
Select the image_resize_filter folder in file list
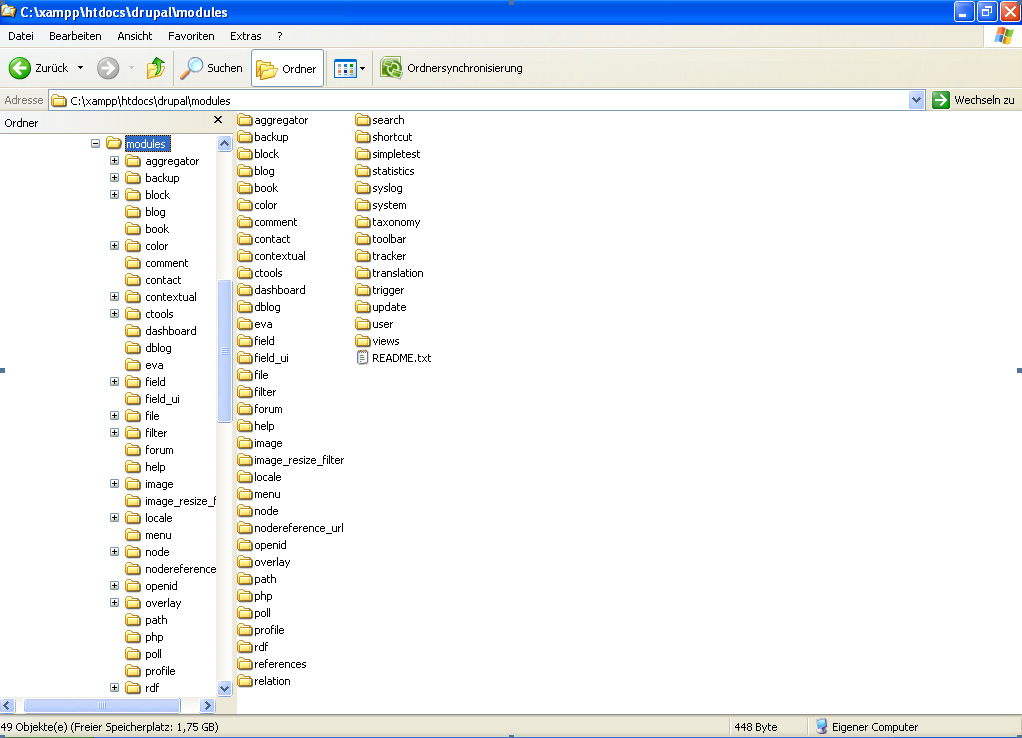click(x=245, y=460)
